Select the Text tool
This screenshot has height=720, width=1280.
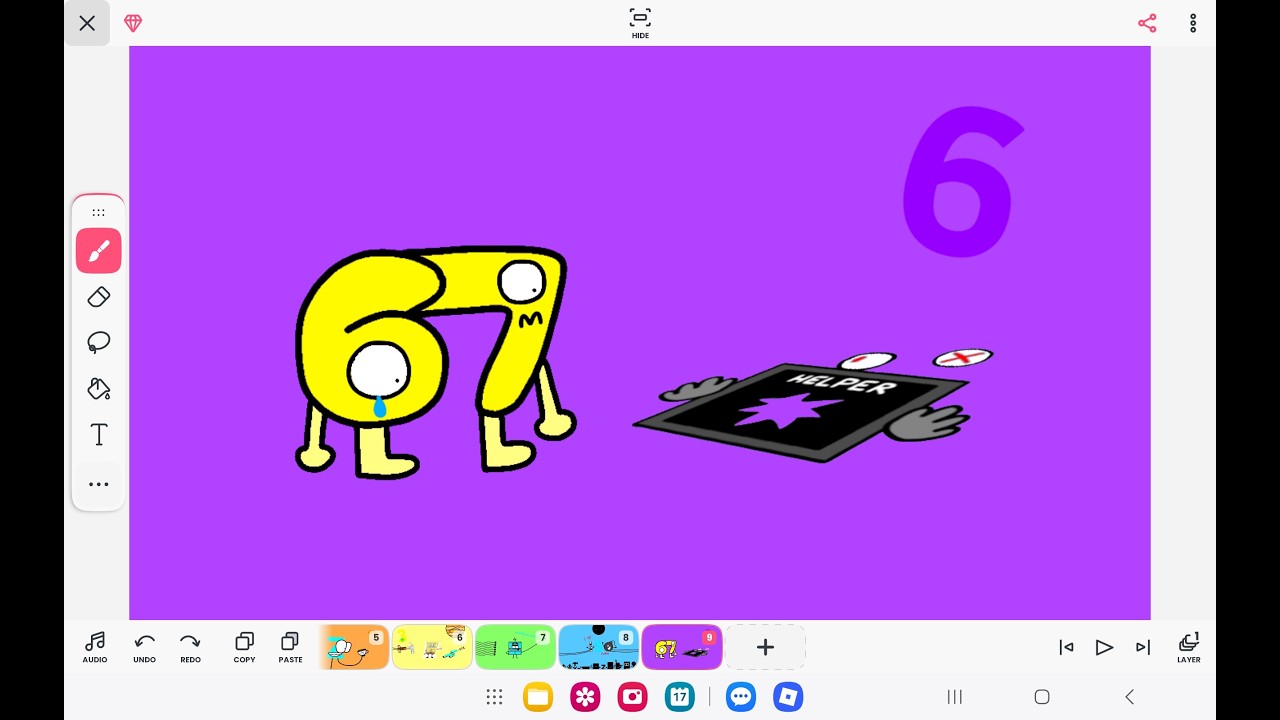(x=99, y=435)
